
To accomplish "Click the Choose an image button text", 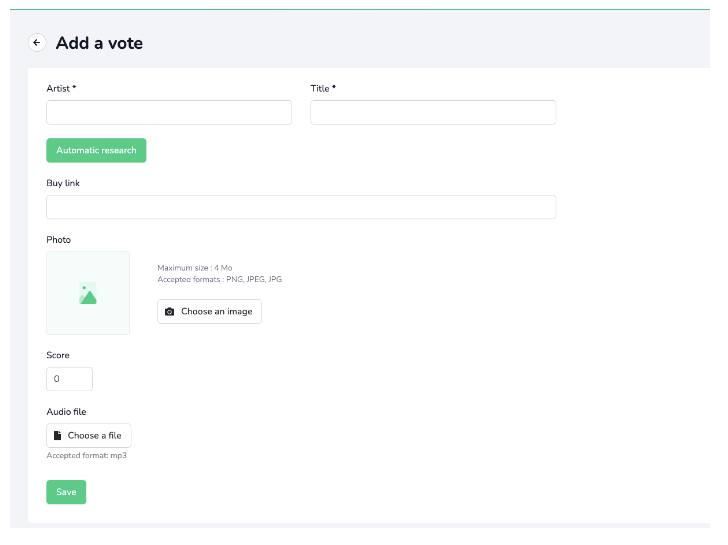I will coord(217,311).
